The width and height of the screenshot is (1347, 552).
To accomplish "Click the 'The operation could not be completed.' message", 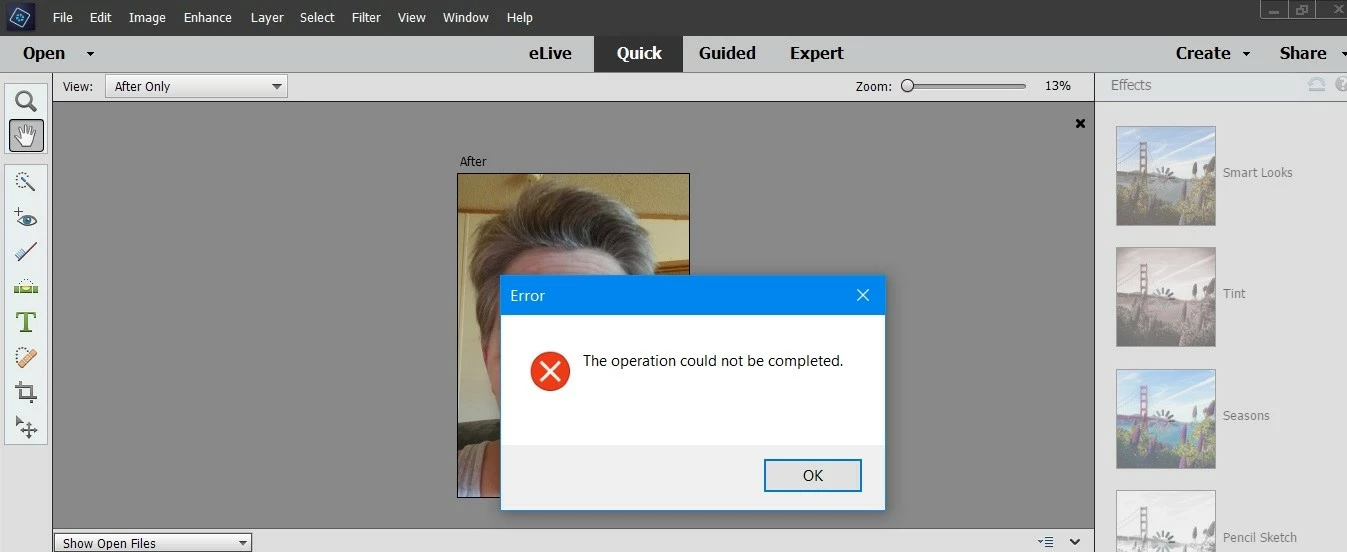I will click(x=713, y=361).
